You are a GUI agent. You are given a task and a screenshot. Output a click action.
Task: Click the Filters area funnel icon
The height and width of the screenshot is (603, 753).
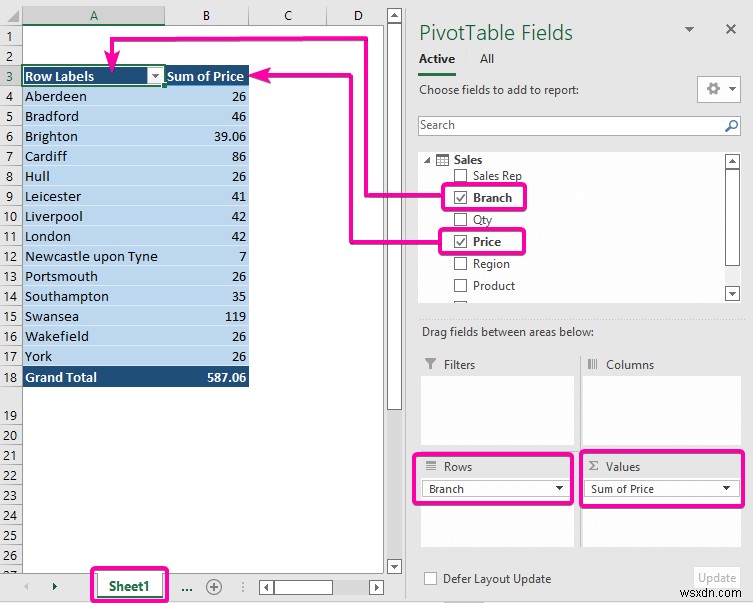click(x=431, y=364)
